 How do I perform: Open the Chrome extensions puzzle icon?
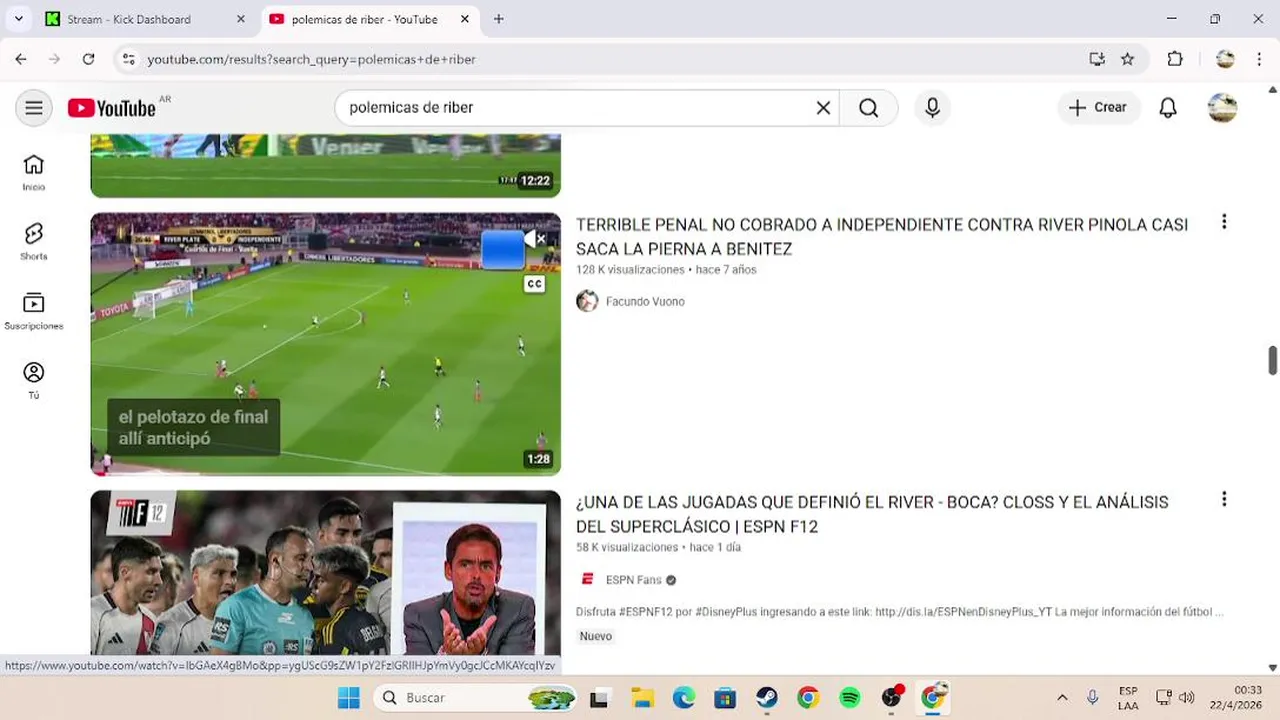[x=1175, y=59]
